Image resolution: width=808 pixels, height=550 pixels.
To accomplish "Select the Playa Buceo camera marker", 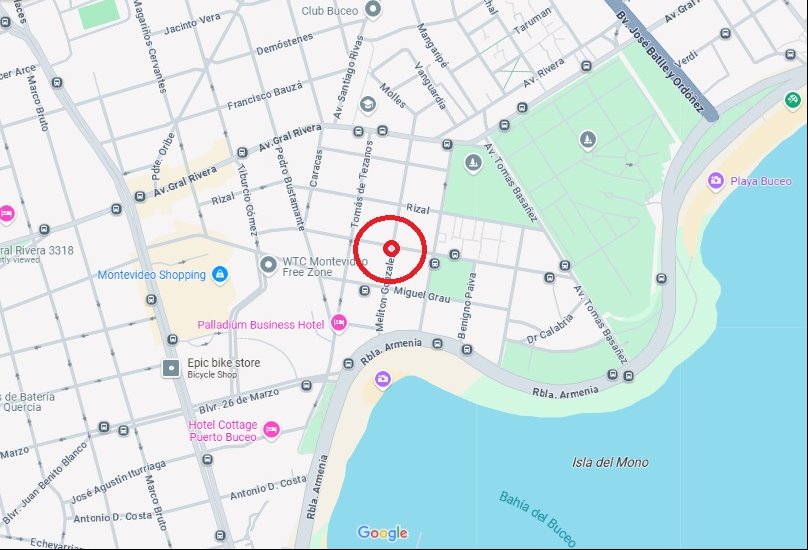I will [x=715, y=181].
